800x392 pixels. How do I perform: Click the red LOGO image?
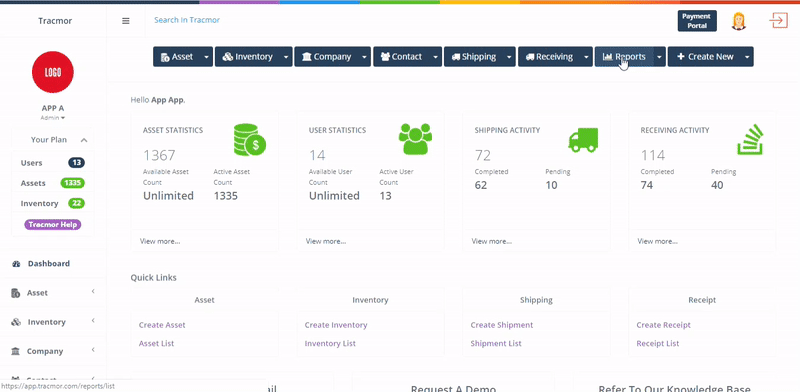(53, 72)
